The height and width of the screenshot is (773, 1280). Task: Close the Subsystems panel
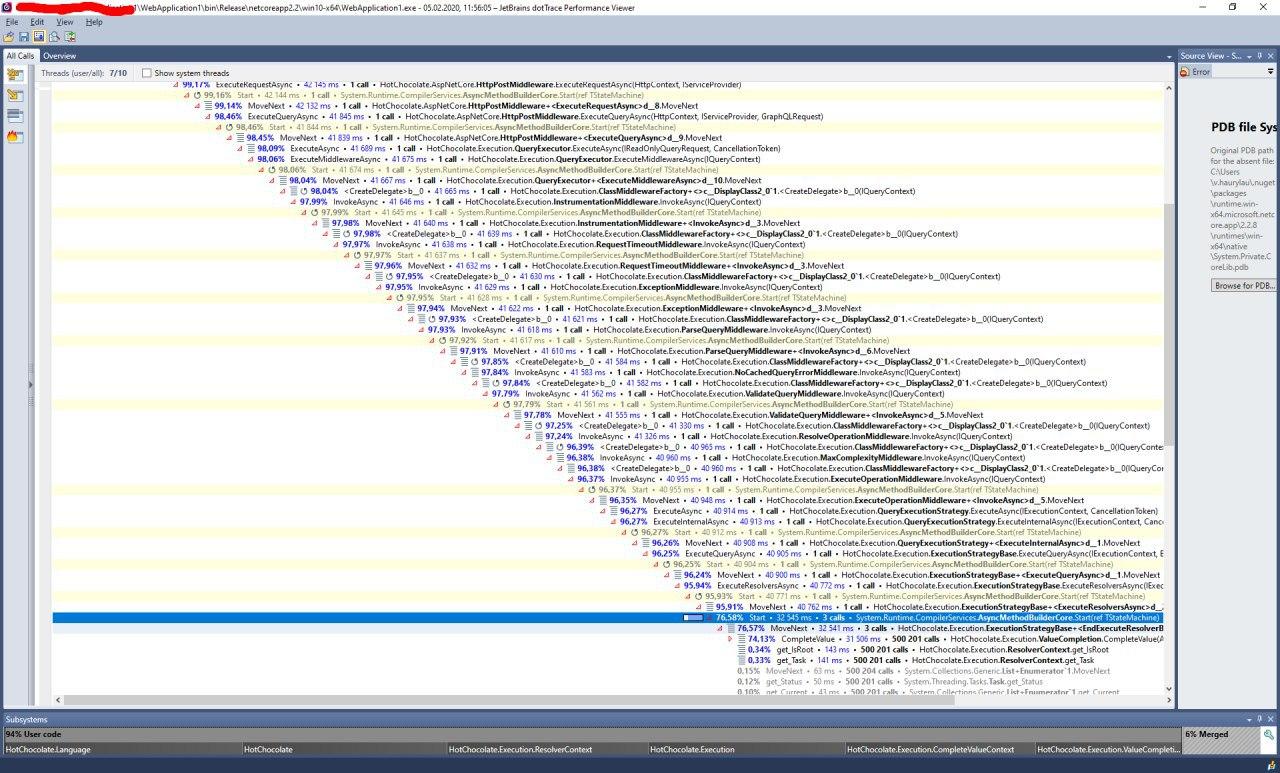1272,720
